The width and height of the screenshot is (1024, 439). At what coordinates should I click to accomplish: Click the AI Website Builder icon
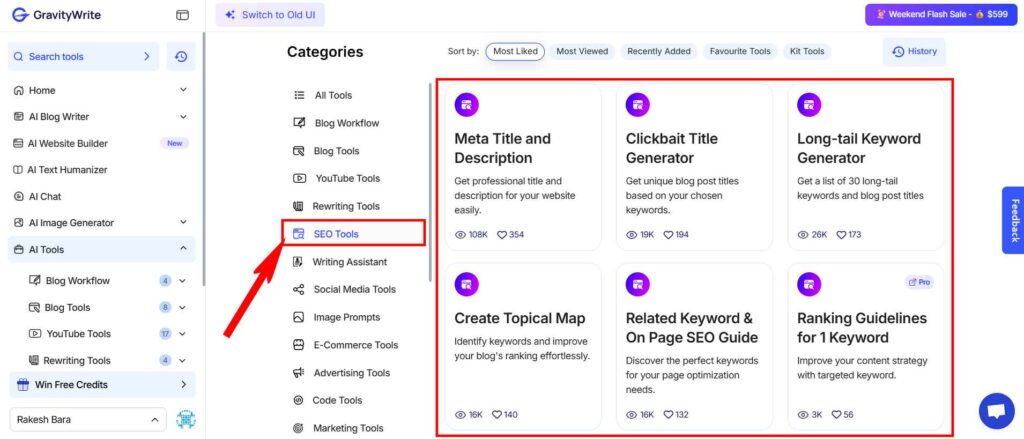18,143
